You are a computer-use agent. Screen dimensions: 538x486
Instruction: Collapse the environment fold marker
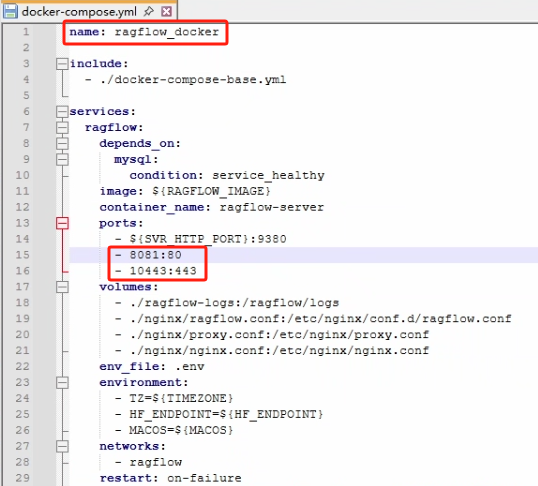pos(62,382)
